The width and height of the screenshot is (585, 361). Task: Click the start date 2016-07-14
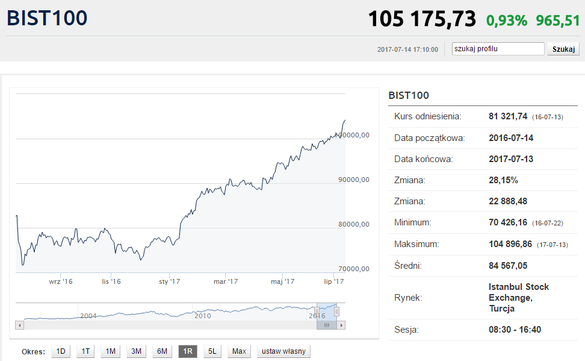coord(511,138)
